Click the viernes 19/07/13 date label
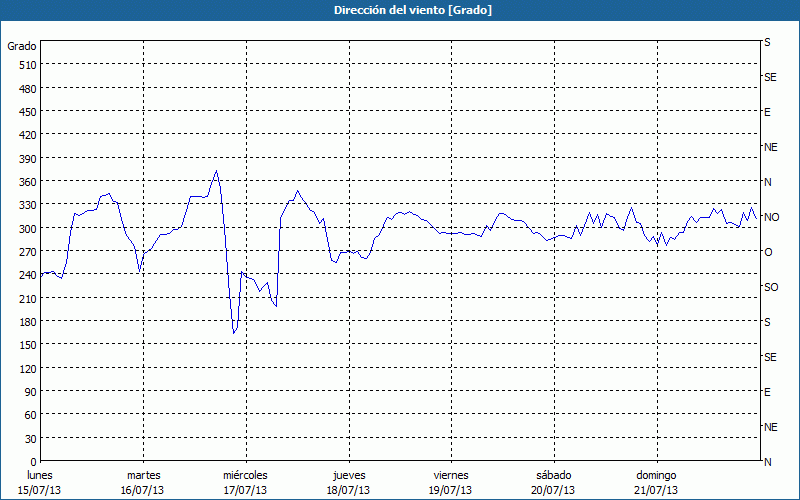Viewport: 800px width, 500px height. 450,482
